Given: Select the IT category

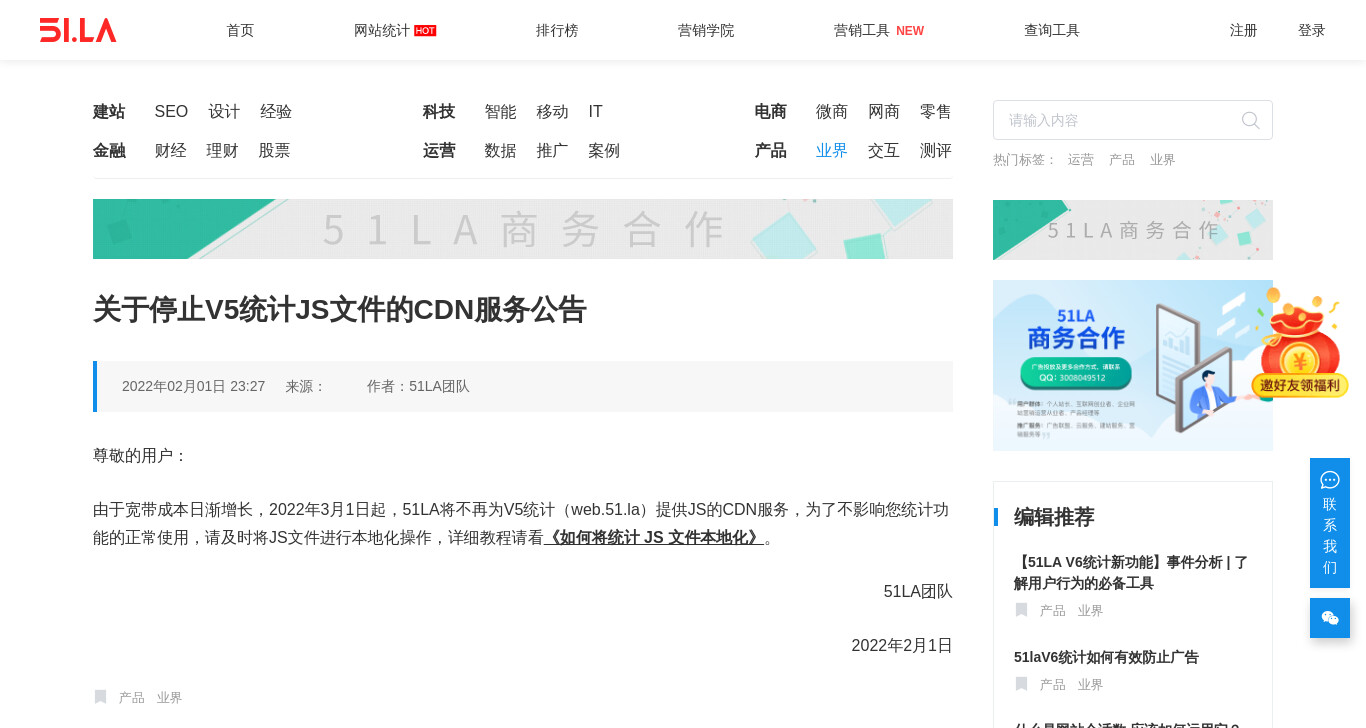Looking at the screenshot, I should click(596, 112).
